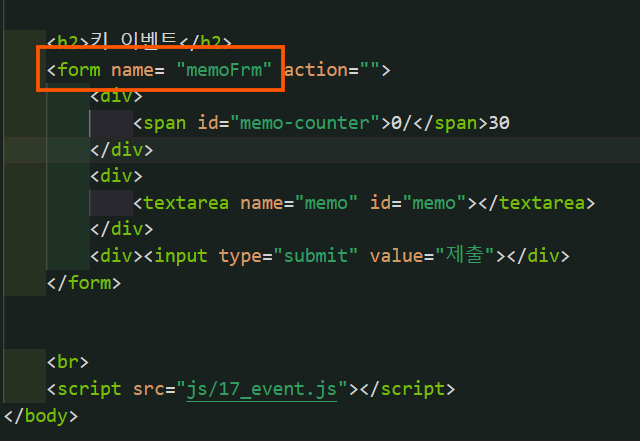The width and height of the screenshot is (640, 441).
Task: Click the input tag name
Action: tap(181, 256)
